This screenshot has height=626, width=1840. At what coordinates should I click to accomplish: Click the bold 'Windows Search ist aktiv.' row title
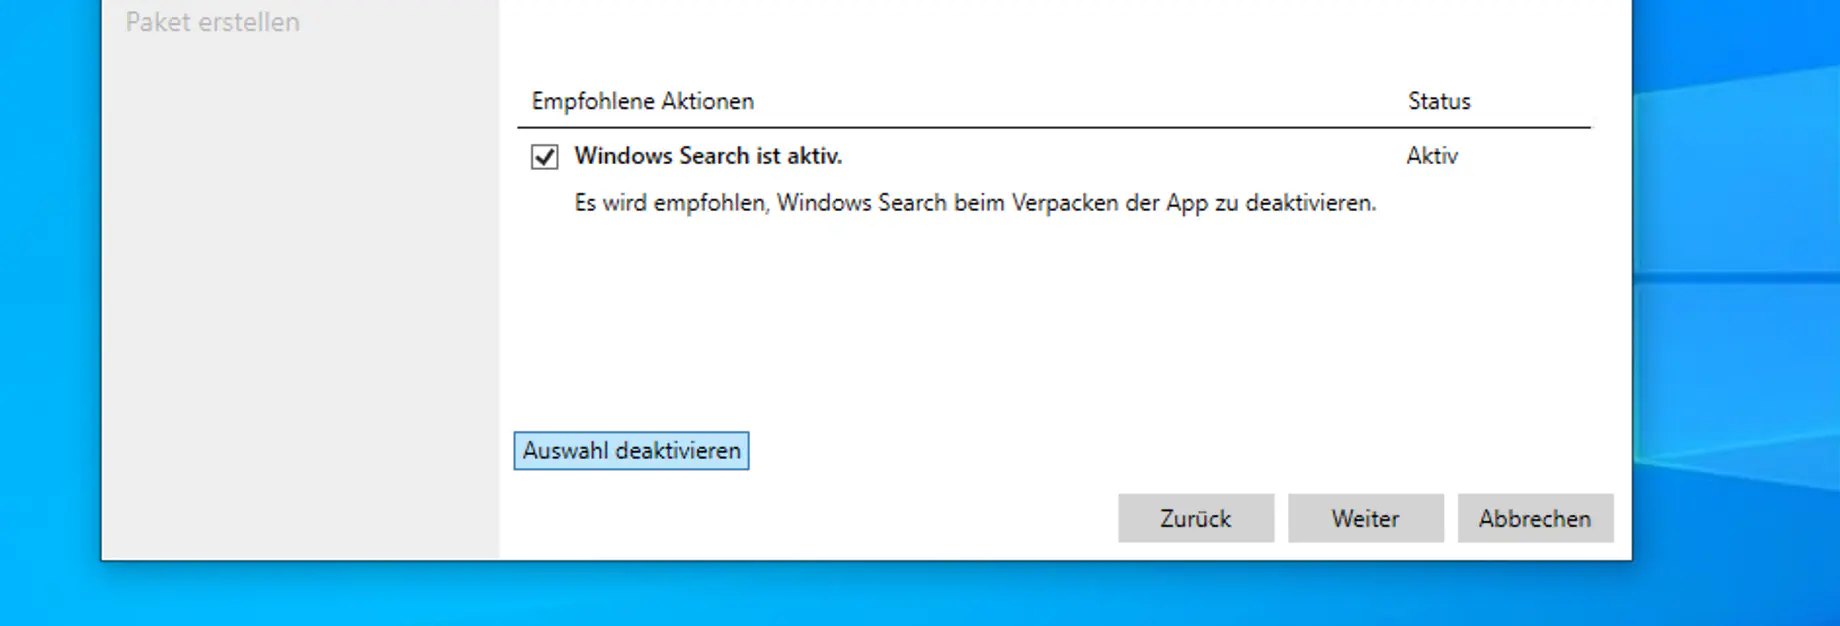pos(709,156)
